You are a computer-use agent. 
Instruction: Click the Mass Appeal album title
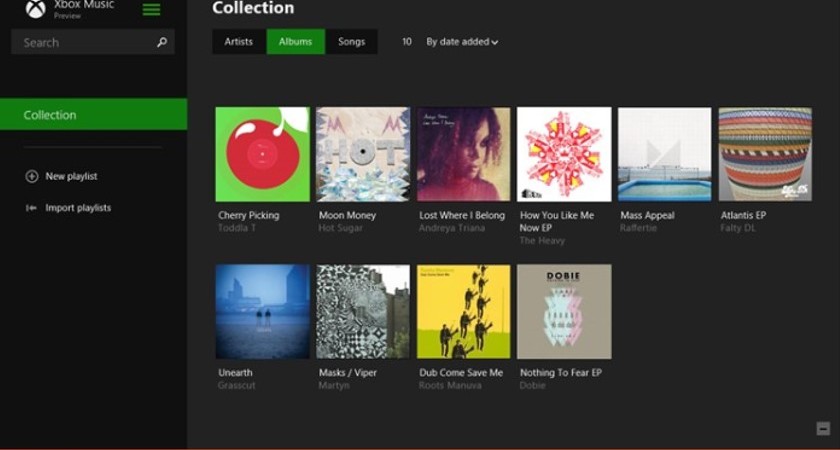click(x=647, y=215)
